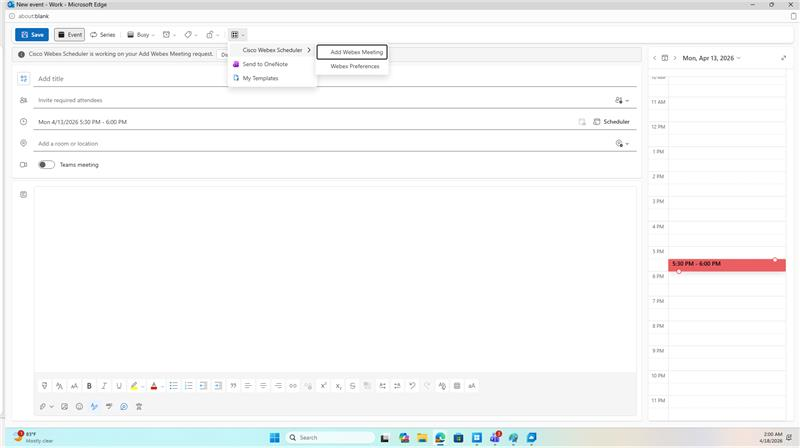The height and width of the screenshot is (448, 800).
Task: Toggle italic formatting in the editor toolbar
Action: (x=104, y=386)
